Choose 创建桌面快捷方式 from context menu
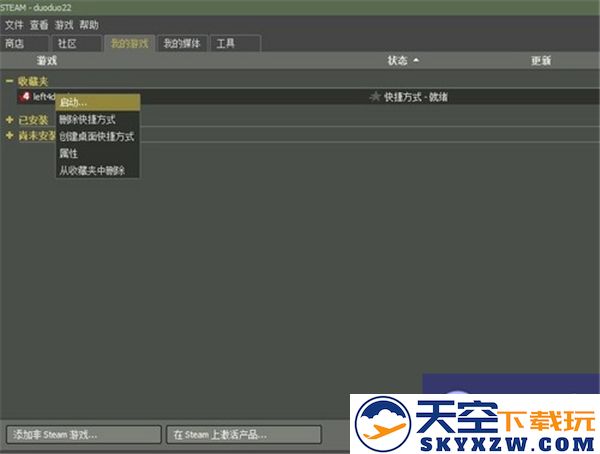This screenshot has width=600, height=454. pyautogui.click(x=98, y=136)
